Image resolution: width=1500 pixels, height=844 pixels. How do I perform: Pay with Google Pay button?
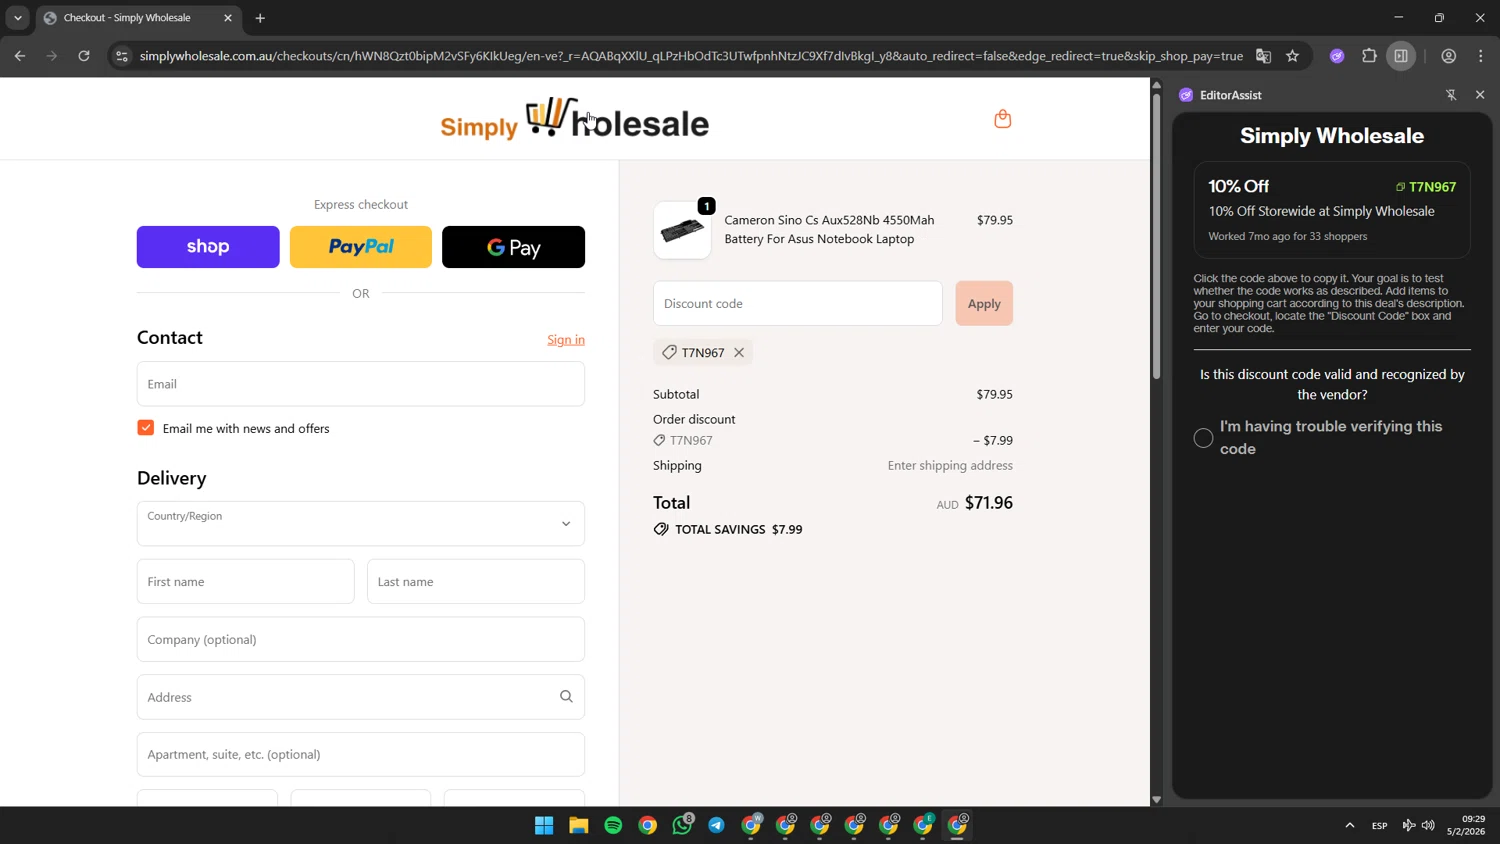click(x=514, y=247)
